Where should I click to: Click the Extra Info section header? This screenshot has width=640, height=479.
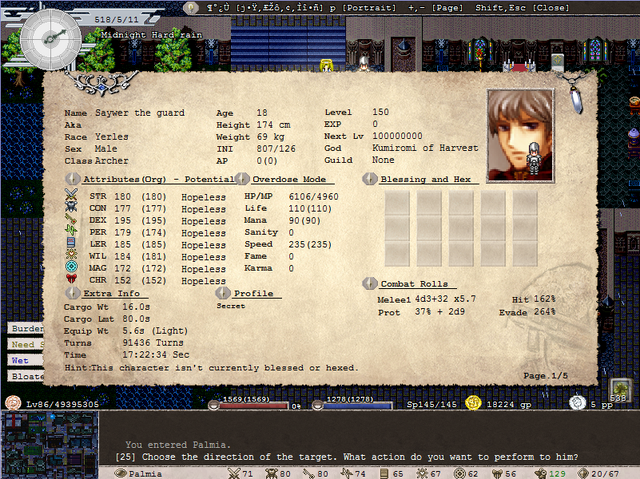111,293
